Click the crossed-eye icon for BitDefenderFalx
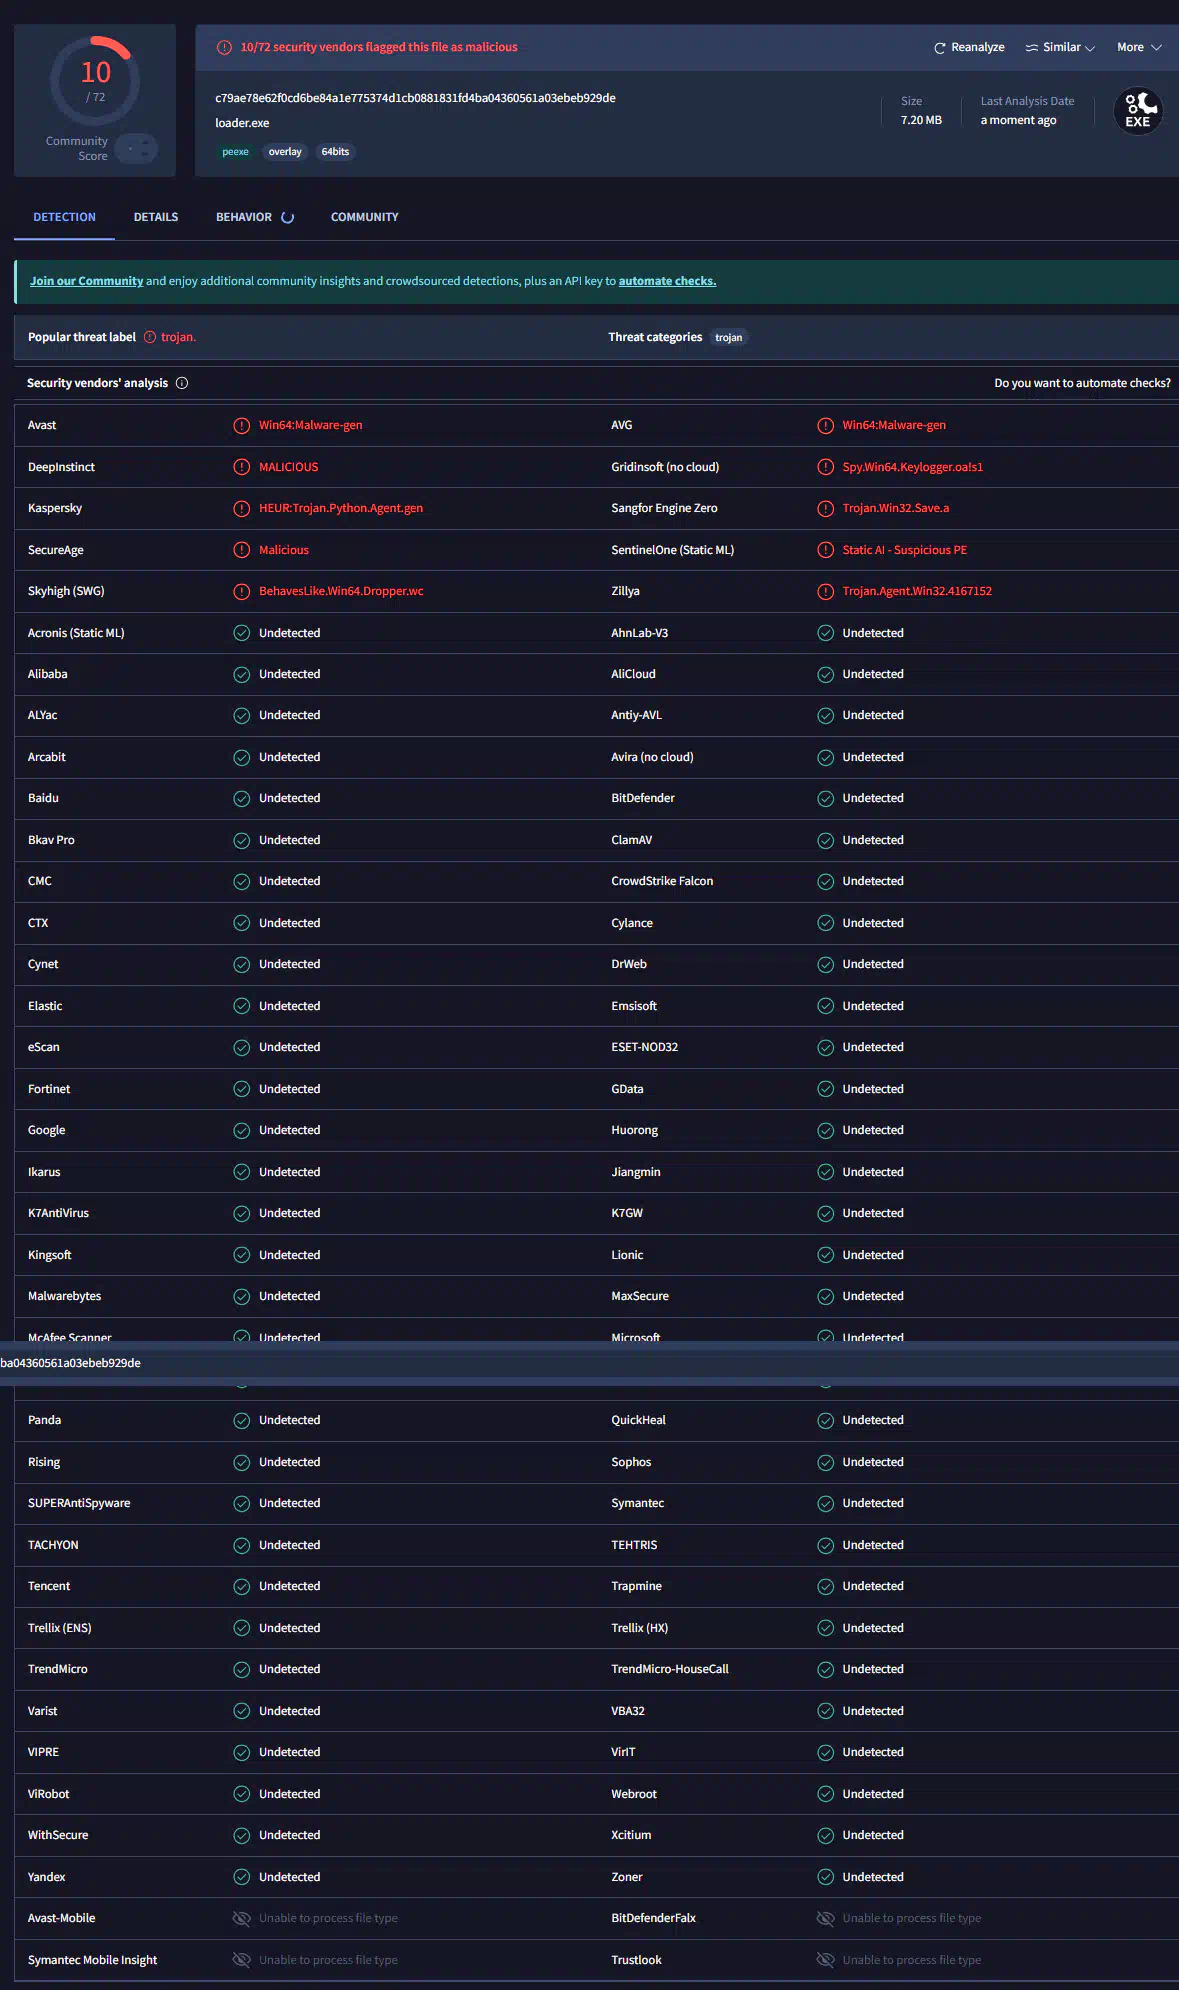1179x1990 pixels. point(825,1918)
